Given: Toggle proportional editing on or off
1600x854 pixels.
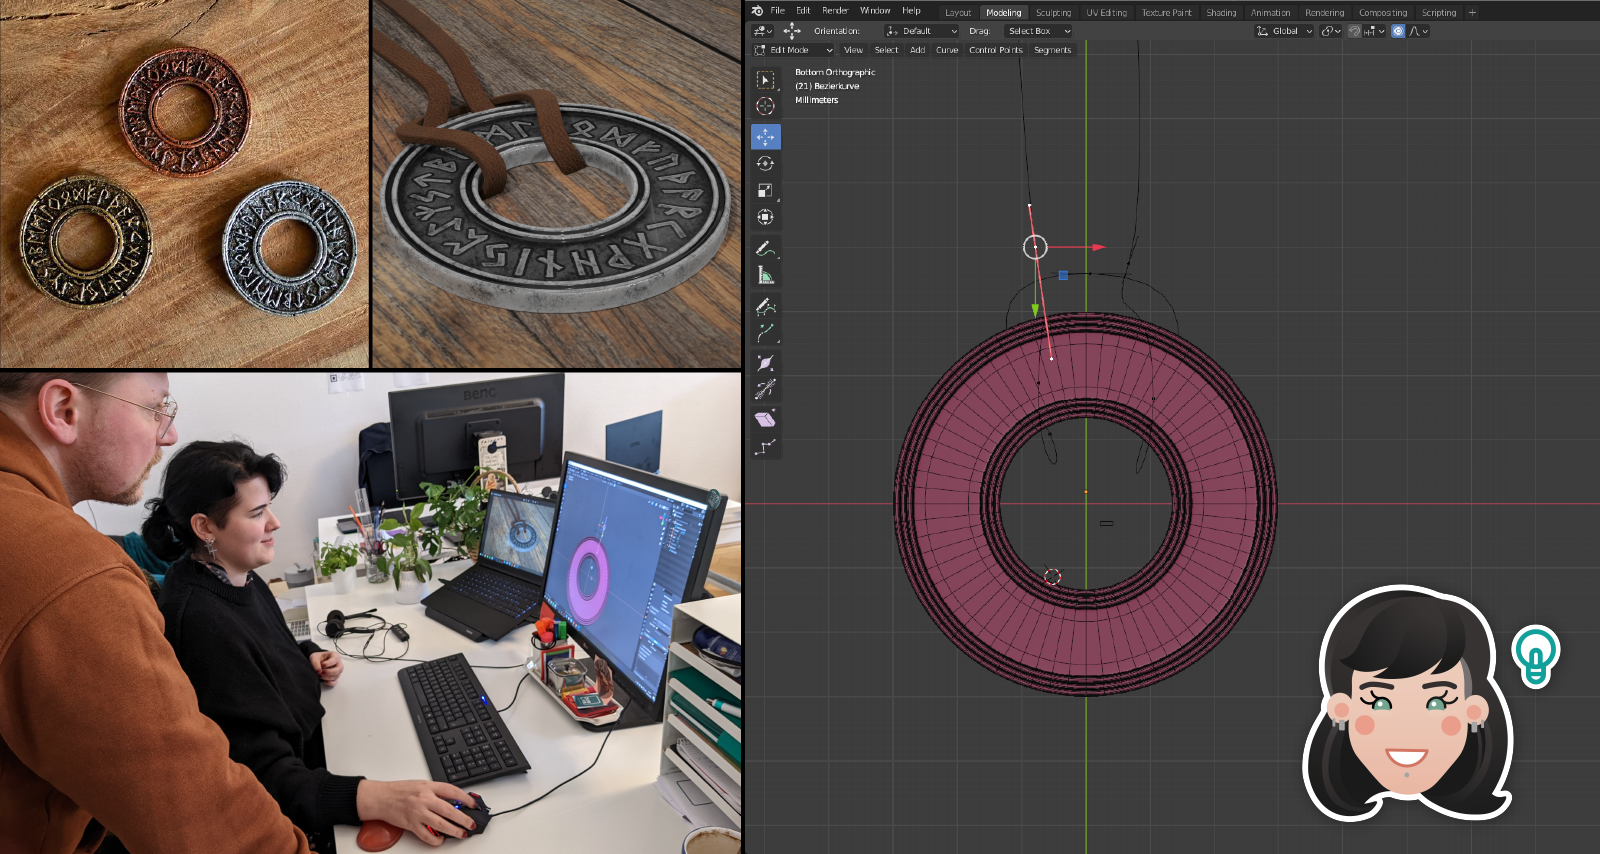Looking at the screenshot, I should pyautogui.click(x=1398, y=31).
